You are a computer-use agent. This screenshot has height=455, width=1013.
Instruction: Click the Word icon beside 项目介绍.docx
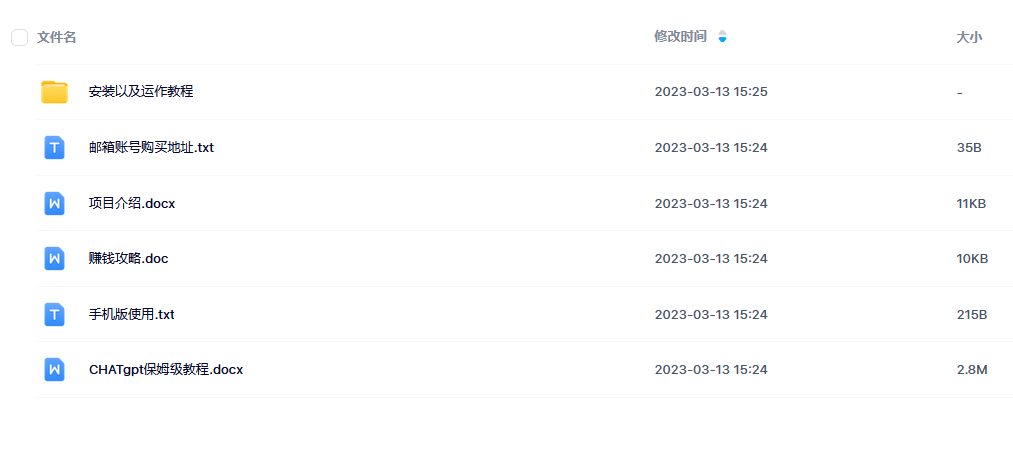click(x=54, y=204)
